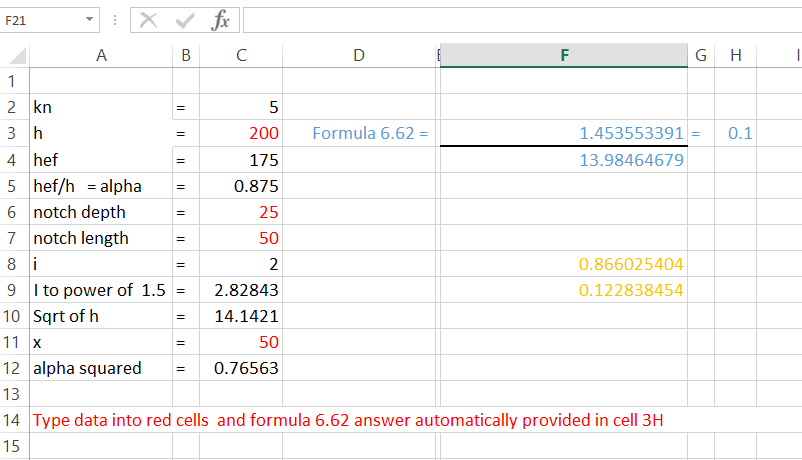
Task: Select row 14 header
Action: tap(13, 420)
